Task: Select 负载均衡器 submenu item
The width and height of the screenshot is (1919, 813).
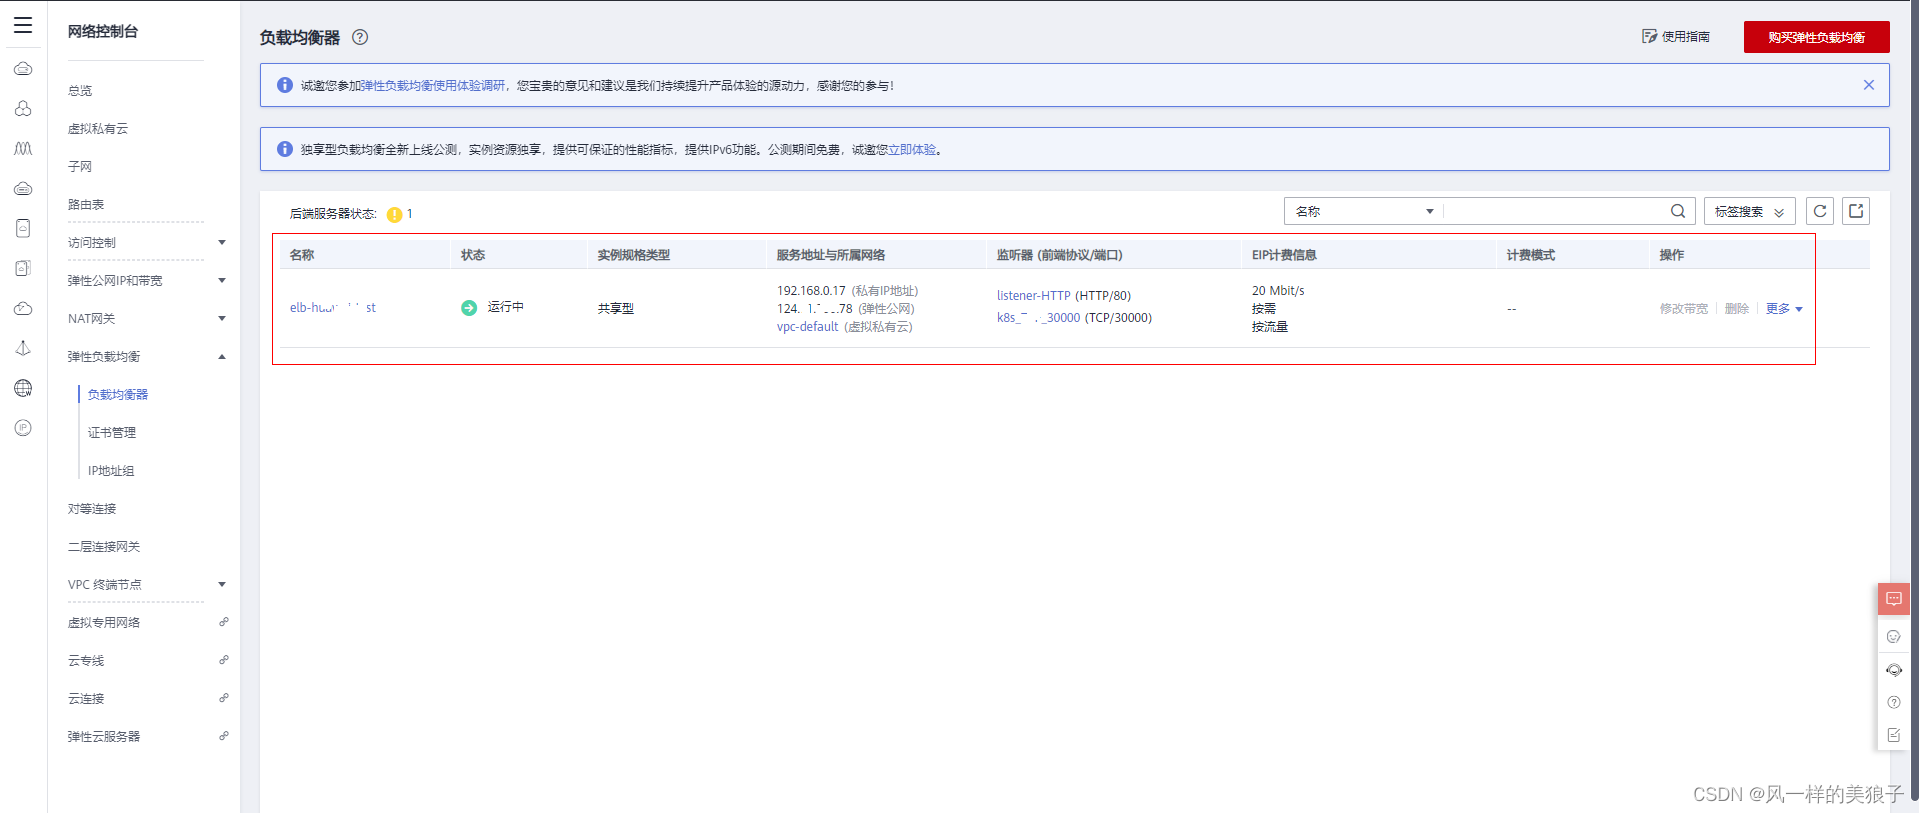Action: pos(118,395)
